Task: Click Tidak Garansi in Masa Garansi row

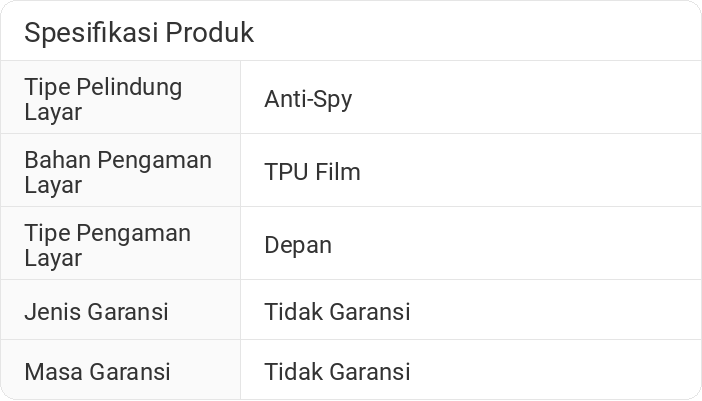Action: (x=337, y=372)
